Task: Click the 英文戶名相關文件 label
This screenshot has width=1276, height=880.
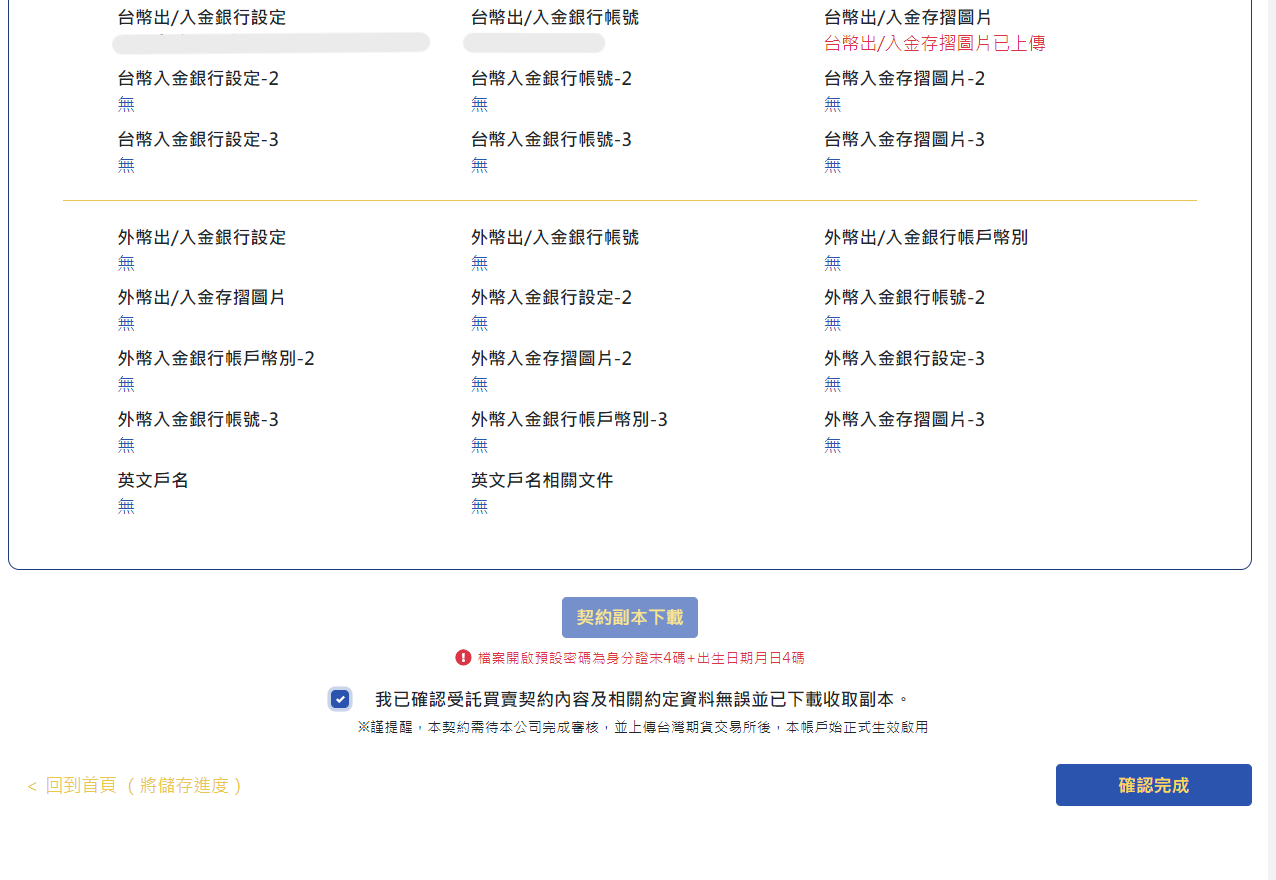Action: point(542,481)
